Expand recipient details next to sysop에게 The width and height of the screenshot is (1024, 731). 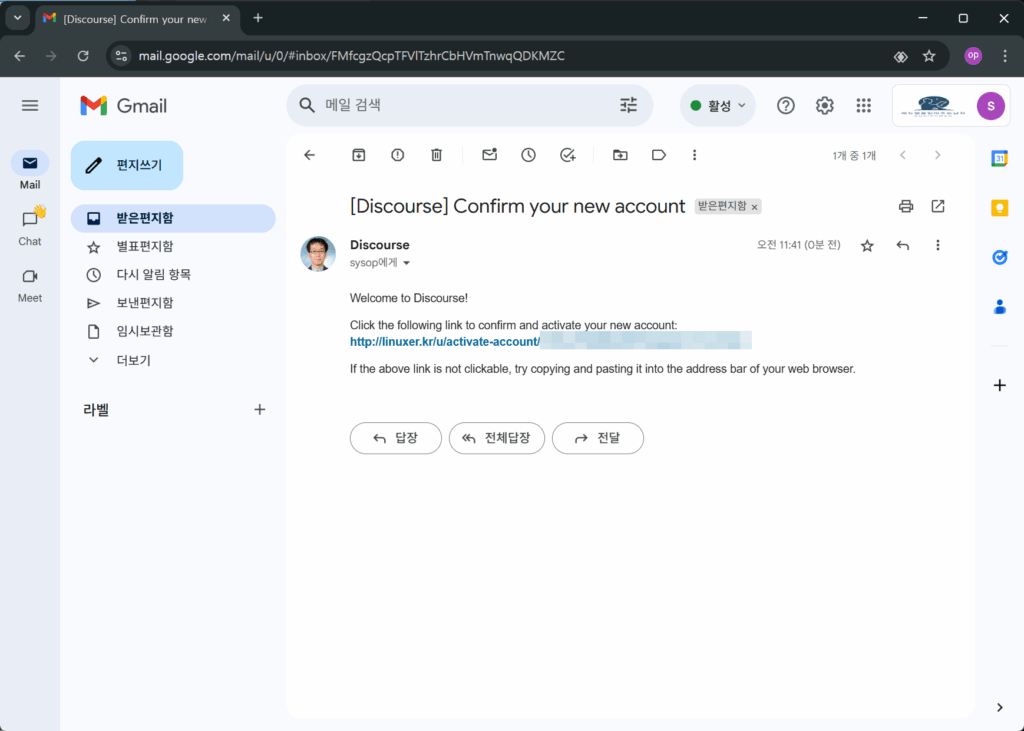[x=406, y=264]
